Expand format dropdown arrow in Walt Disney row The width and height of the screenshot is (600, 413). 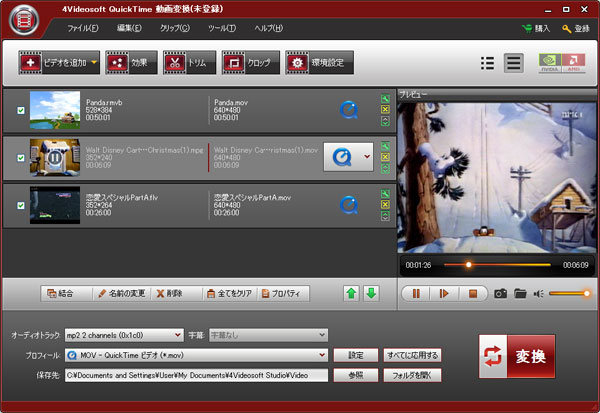[x=367, y=157]
